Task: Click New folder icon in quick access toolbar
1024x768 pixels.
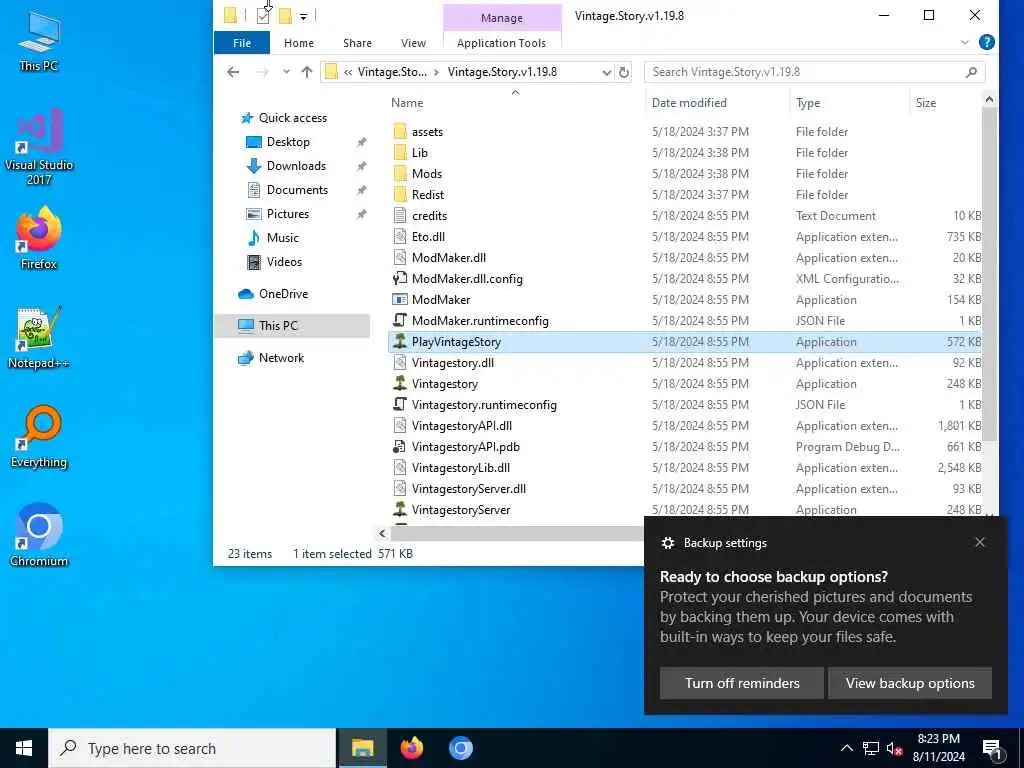Action: coord(285,15)
